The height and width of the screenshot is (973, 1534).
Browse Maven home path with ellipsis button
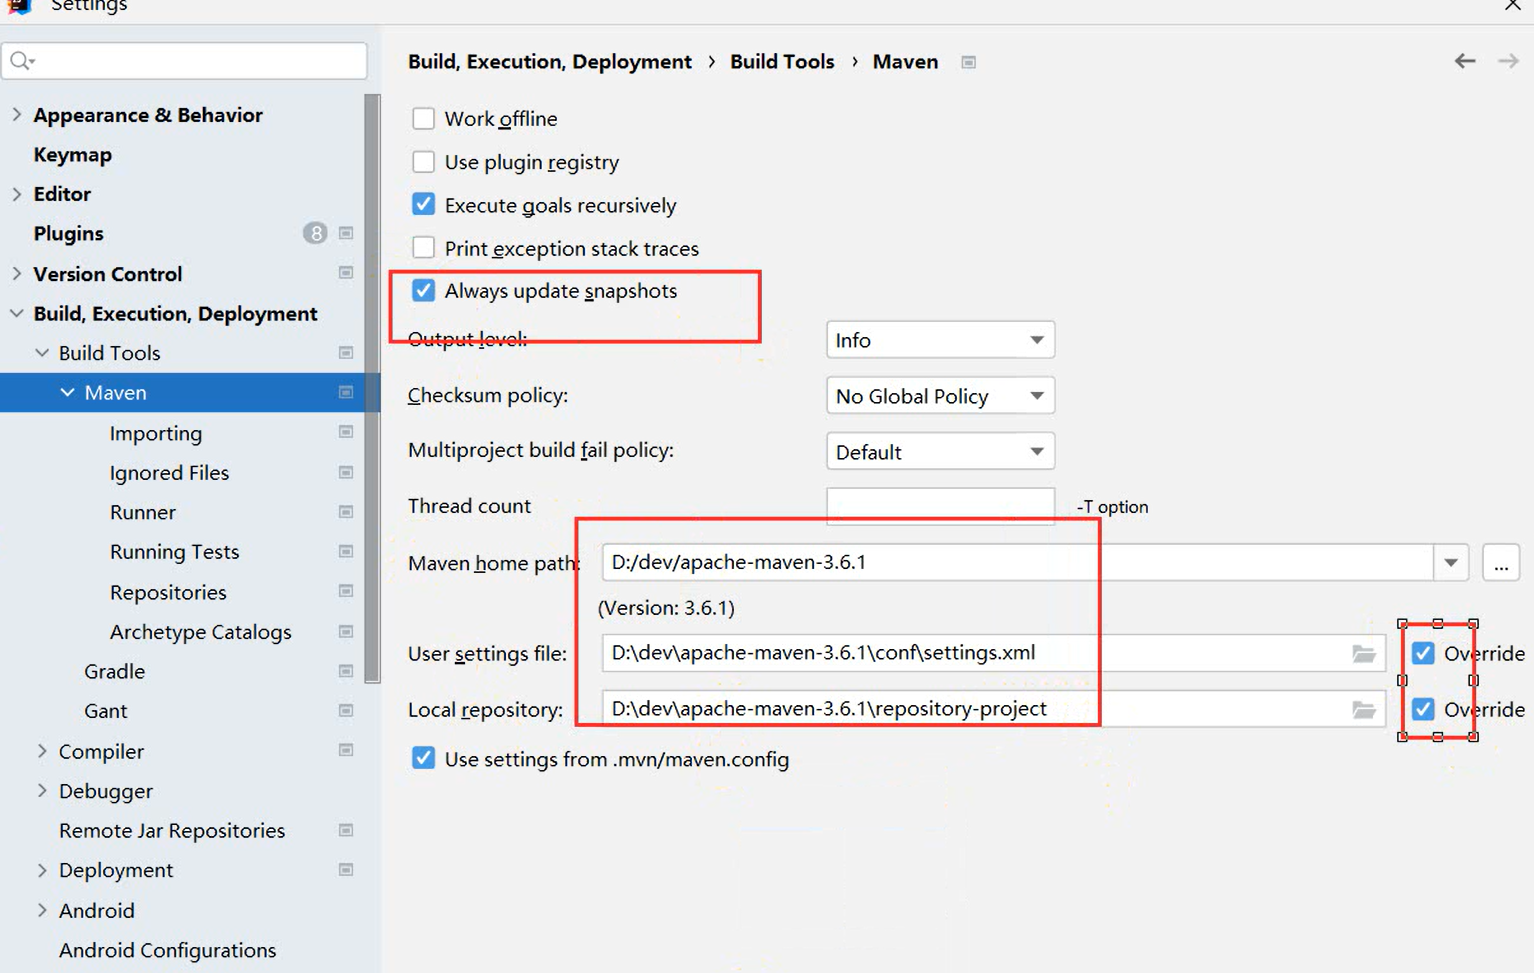click(x=1501, y=563)
